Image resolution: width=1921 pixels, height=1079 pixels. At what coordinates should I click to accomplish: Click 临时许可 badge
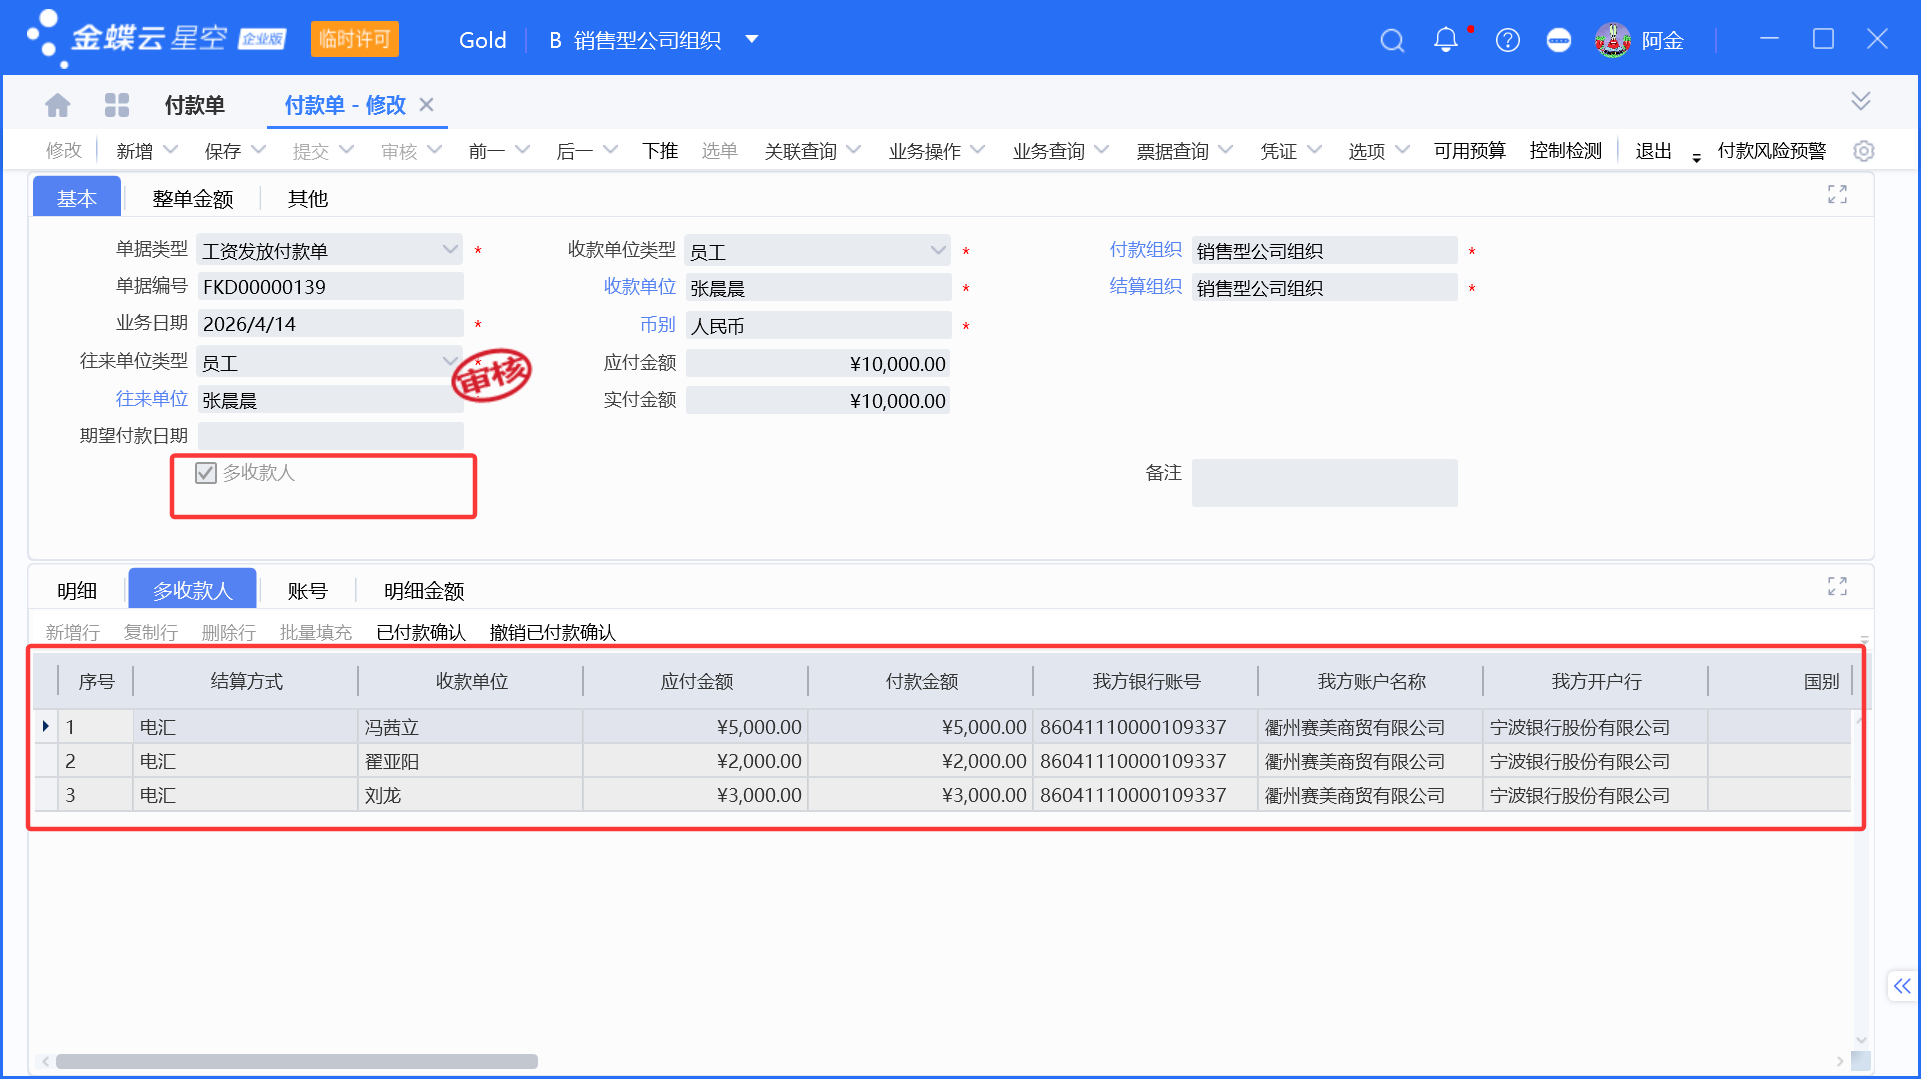355,39
